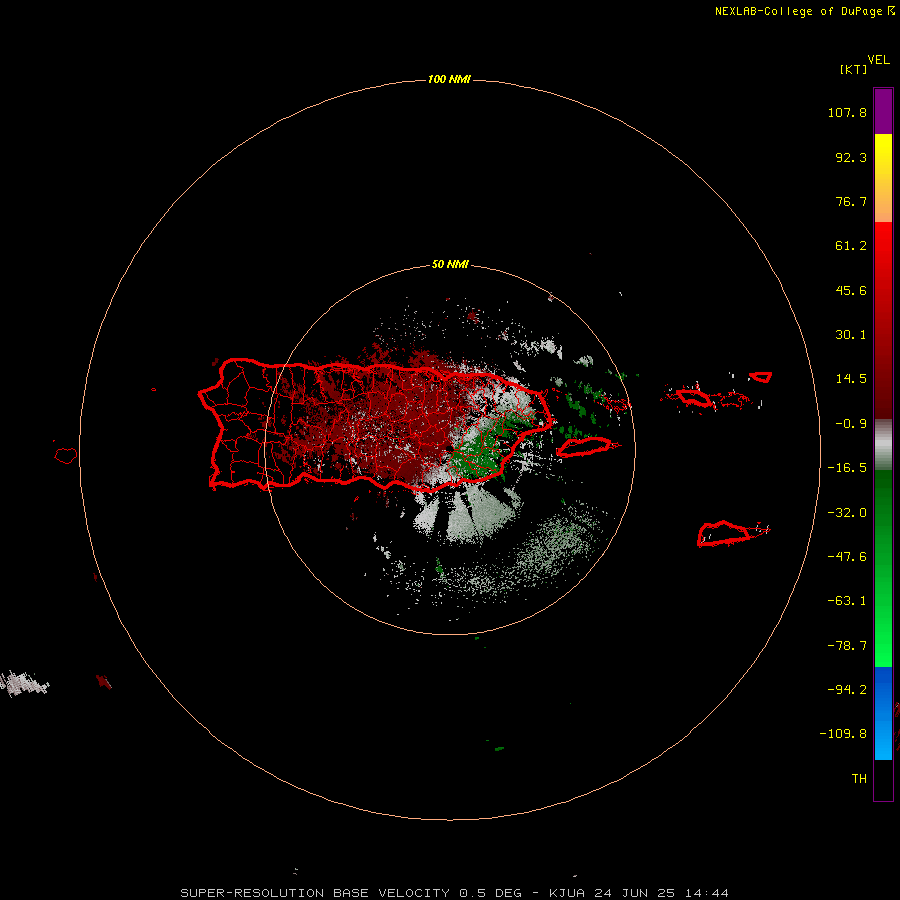Click the gray fan-shaped echo south of Puerto Rico
Viewport: 900px width, 900px height.
[x=466, y=513]
